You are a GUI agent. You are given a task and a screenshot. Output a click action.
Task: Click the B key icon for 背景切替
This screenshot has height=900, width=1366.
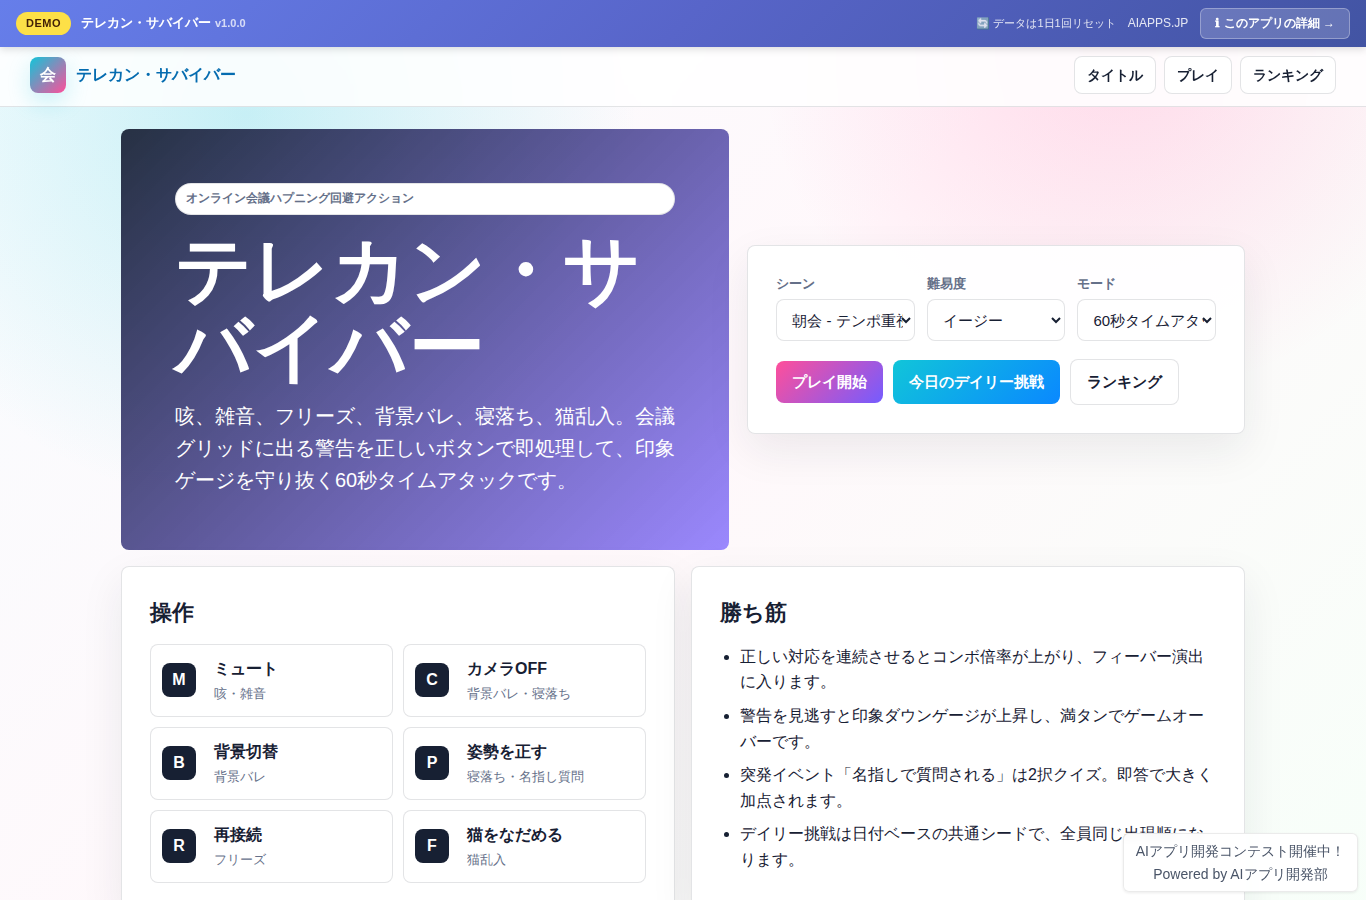tap(179, 763)
